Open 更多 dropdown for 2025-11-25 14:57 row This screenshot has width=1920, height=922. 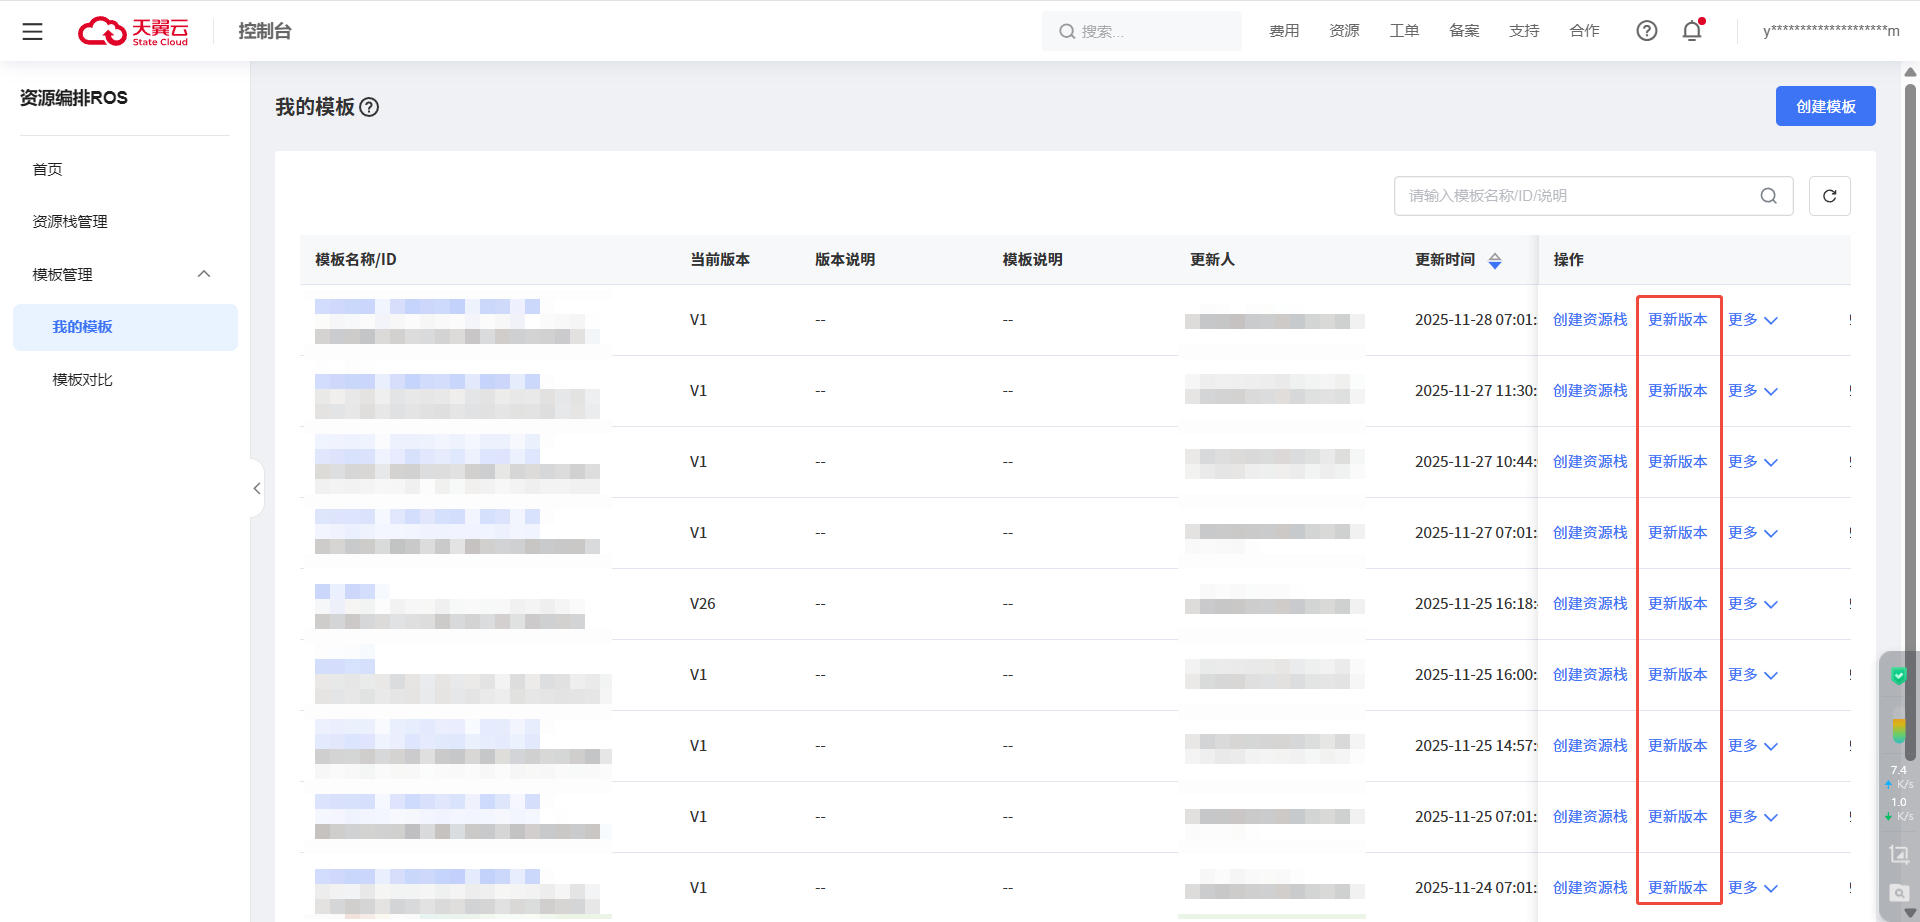coord(1752,746)
